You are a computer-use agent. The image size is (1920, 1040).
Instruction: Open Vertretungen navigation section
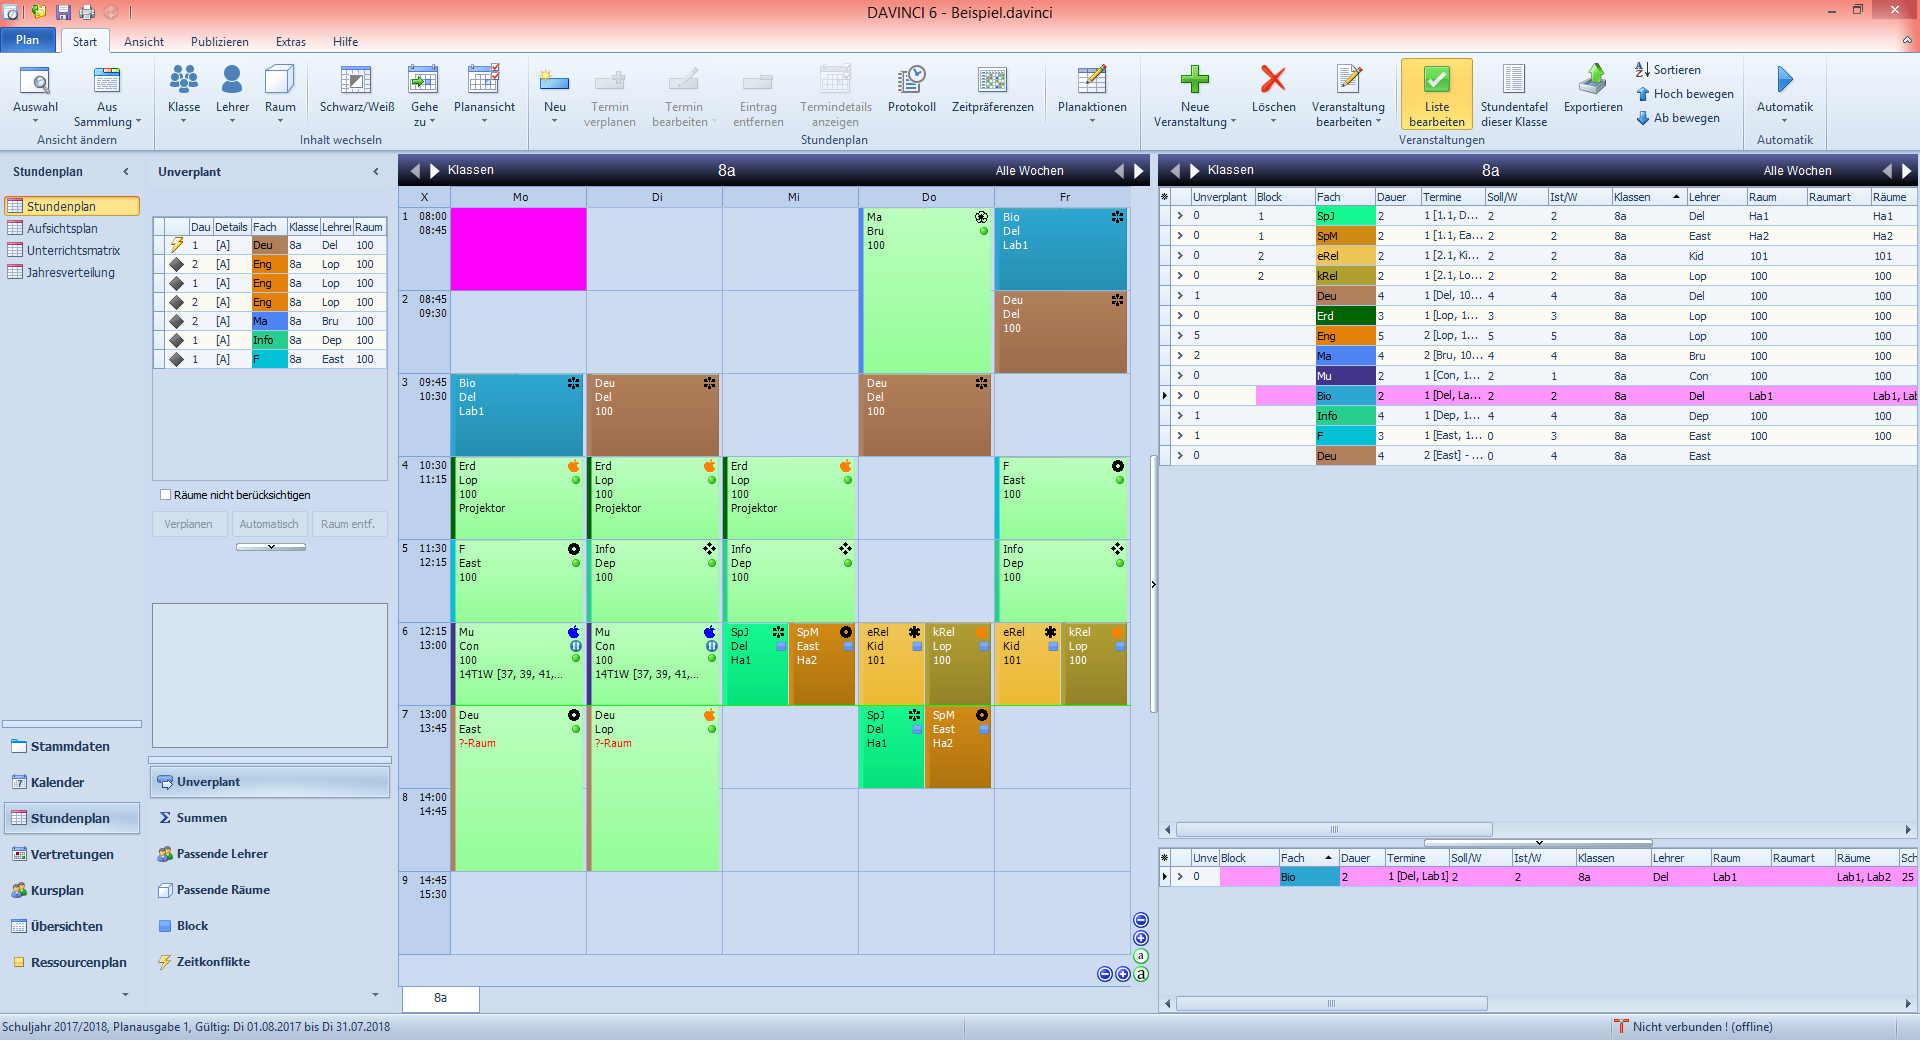[x=70, y=854]
